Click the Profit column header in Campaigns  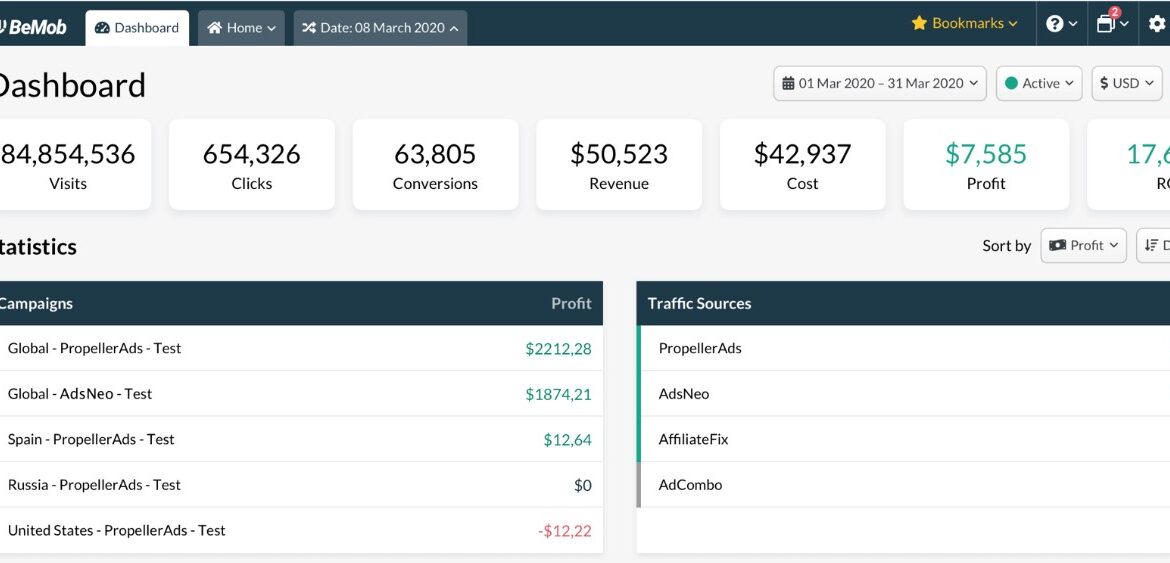click(x=571, y=303)
